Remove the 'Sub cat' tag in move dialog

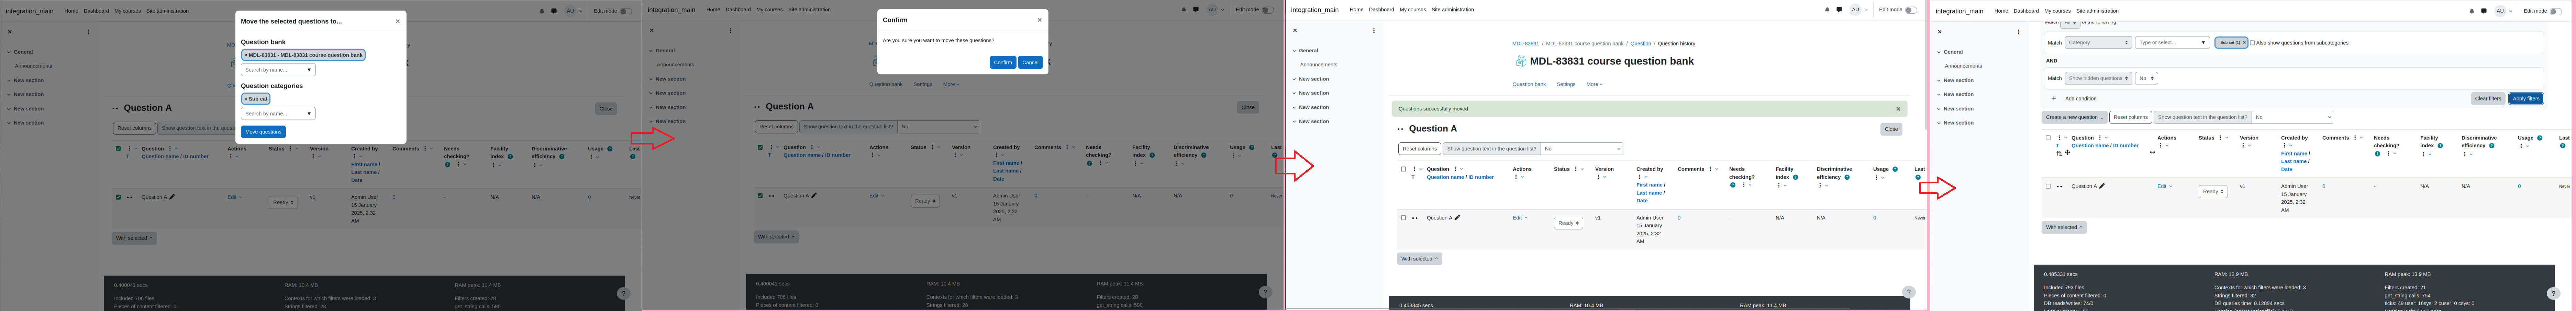pyautogui.click(x=256, y=99)
